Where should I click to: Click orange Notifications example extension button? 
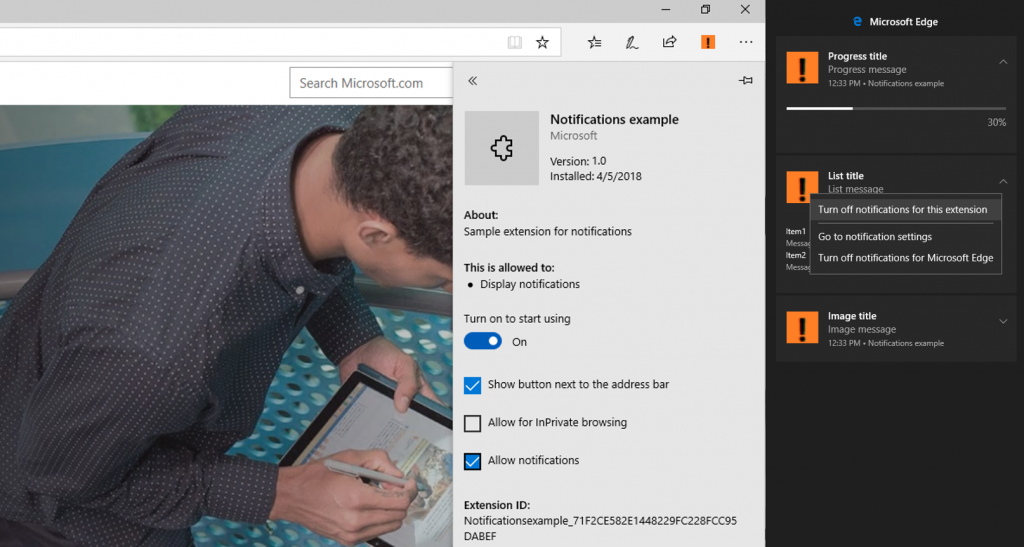pyautogui.click(x=708, y=42)
